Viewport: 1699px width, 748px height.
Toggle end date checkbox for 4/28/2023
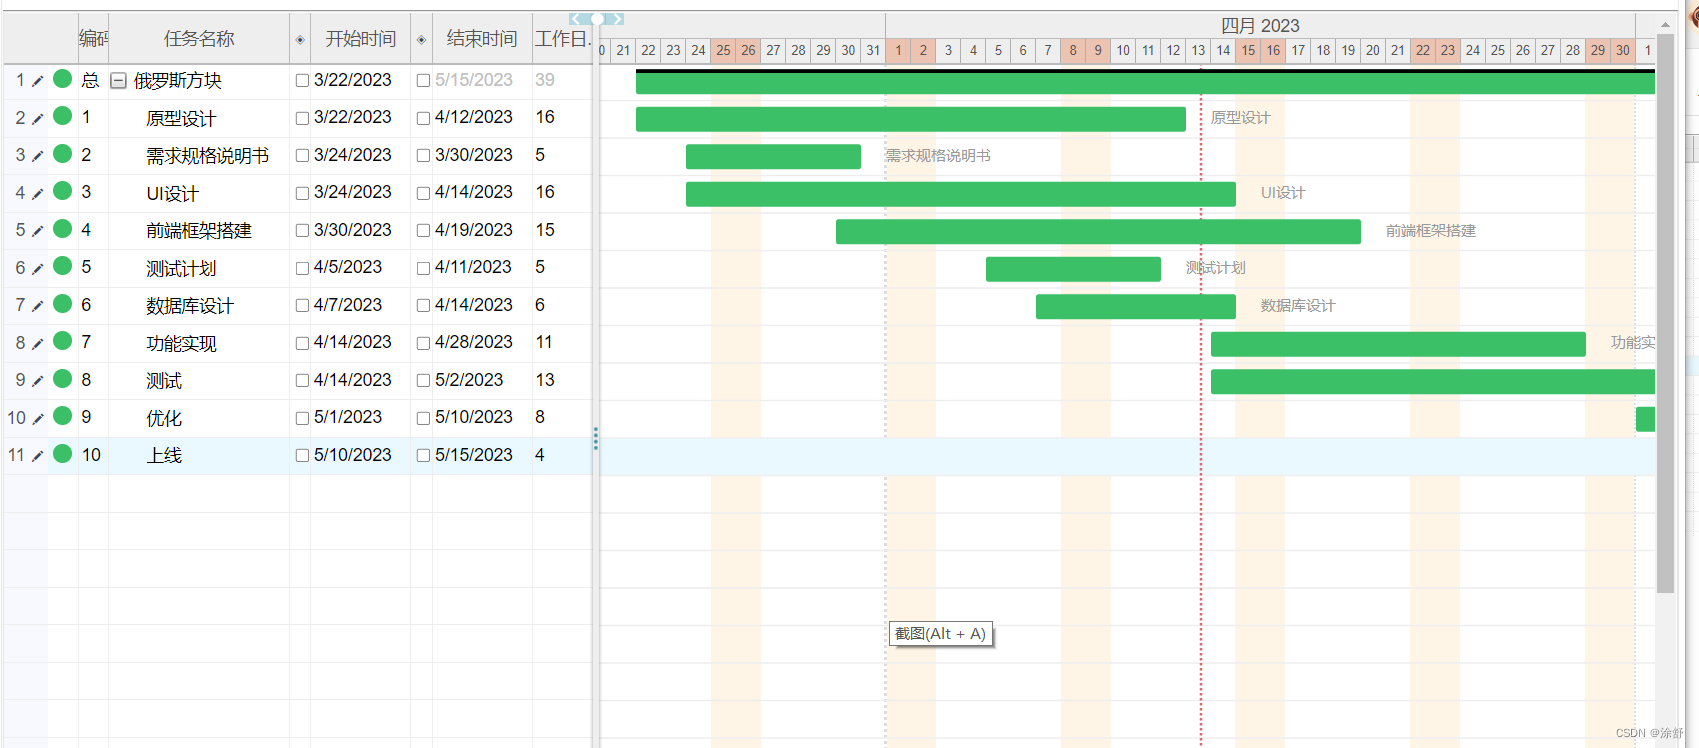tap(423, 343)
